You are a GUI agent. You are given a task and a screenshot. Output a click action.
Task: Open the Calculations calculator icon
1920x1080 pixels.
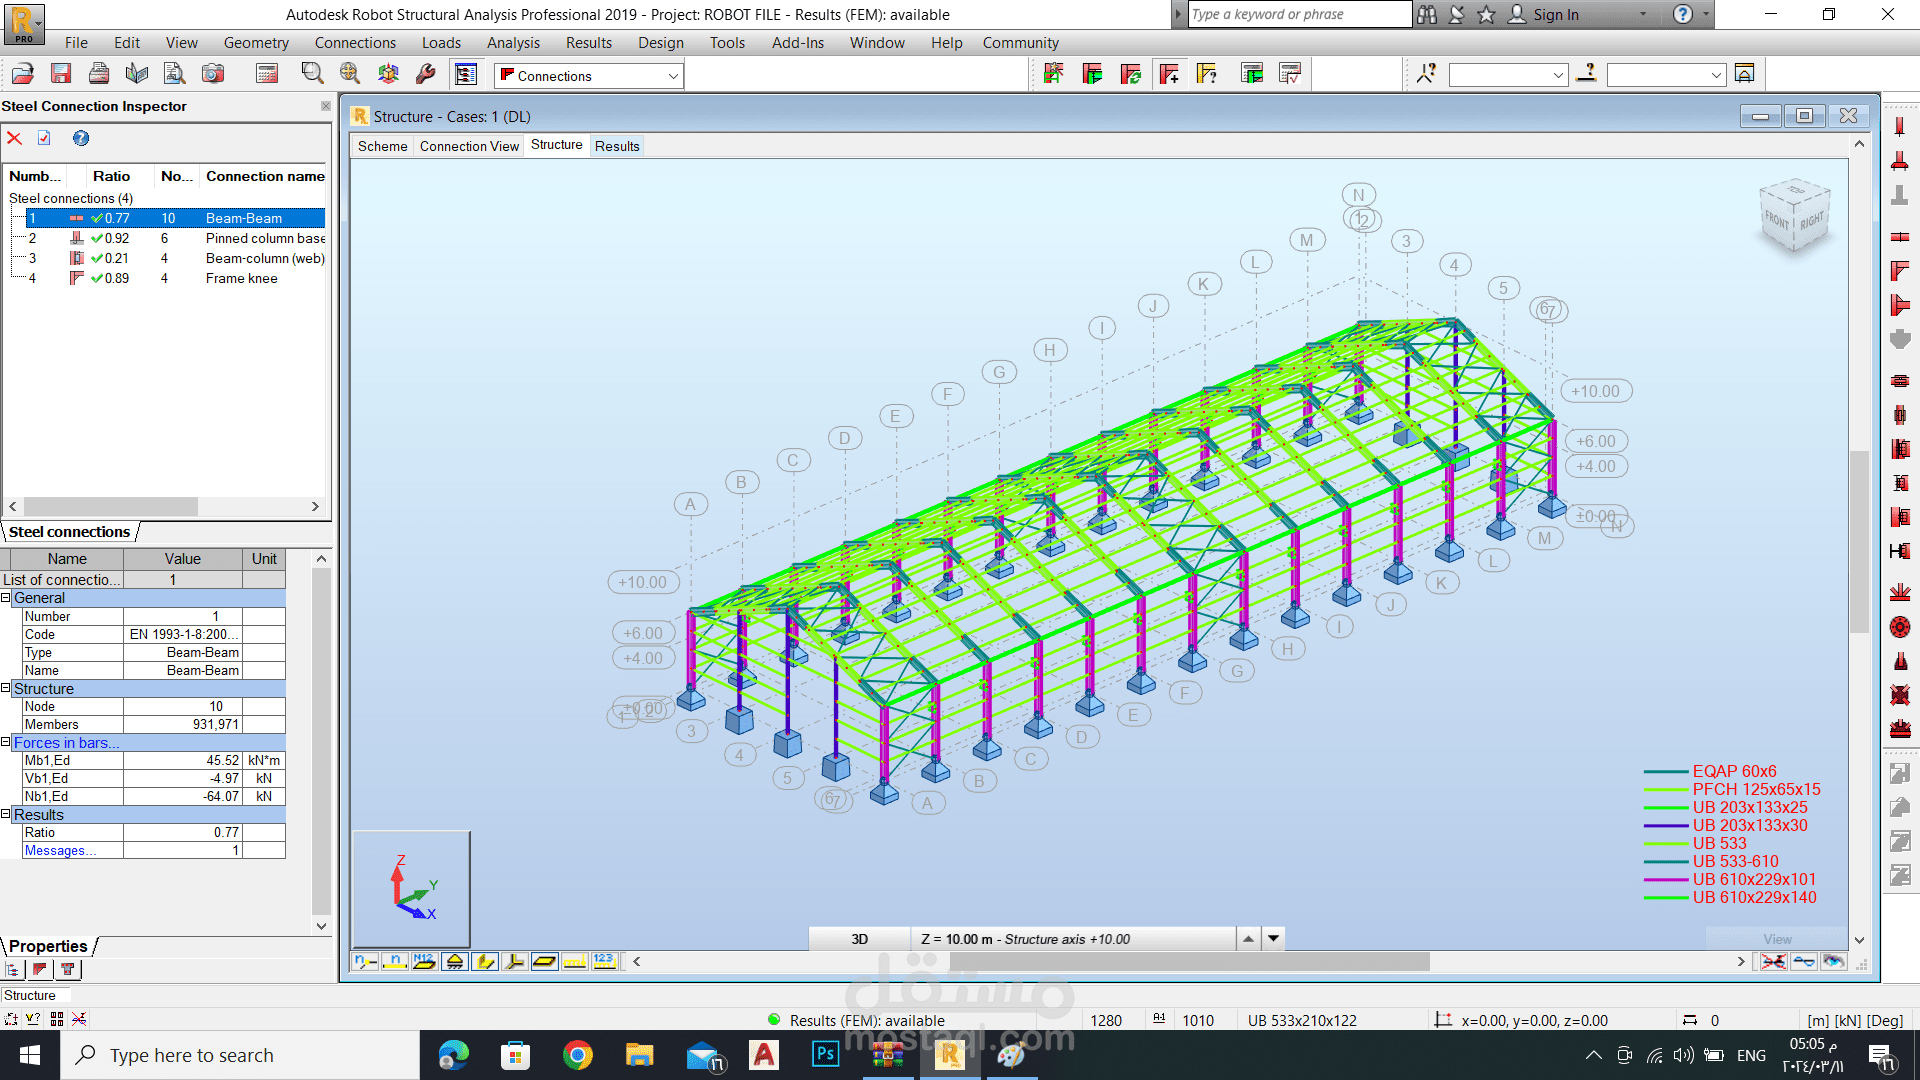pos(266,74)
